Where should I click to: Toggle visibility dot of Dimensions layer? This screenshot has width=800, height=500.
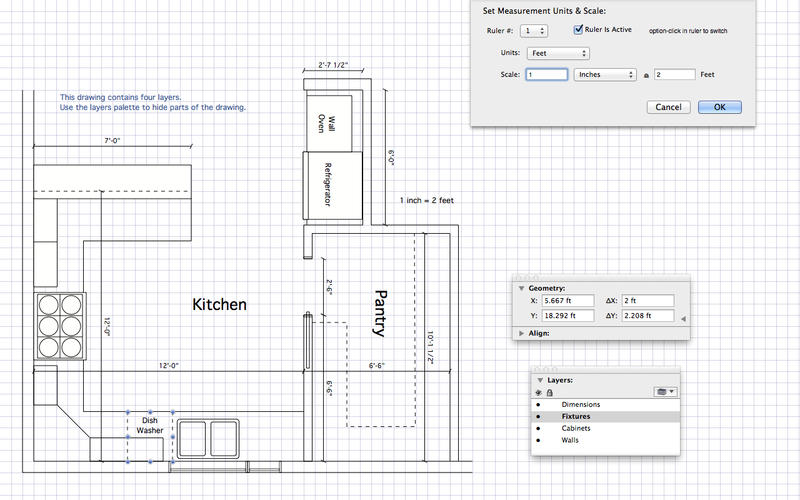539,404
